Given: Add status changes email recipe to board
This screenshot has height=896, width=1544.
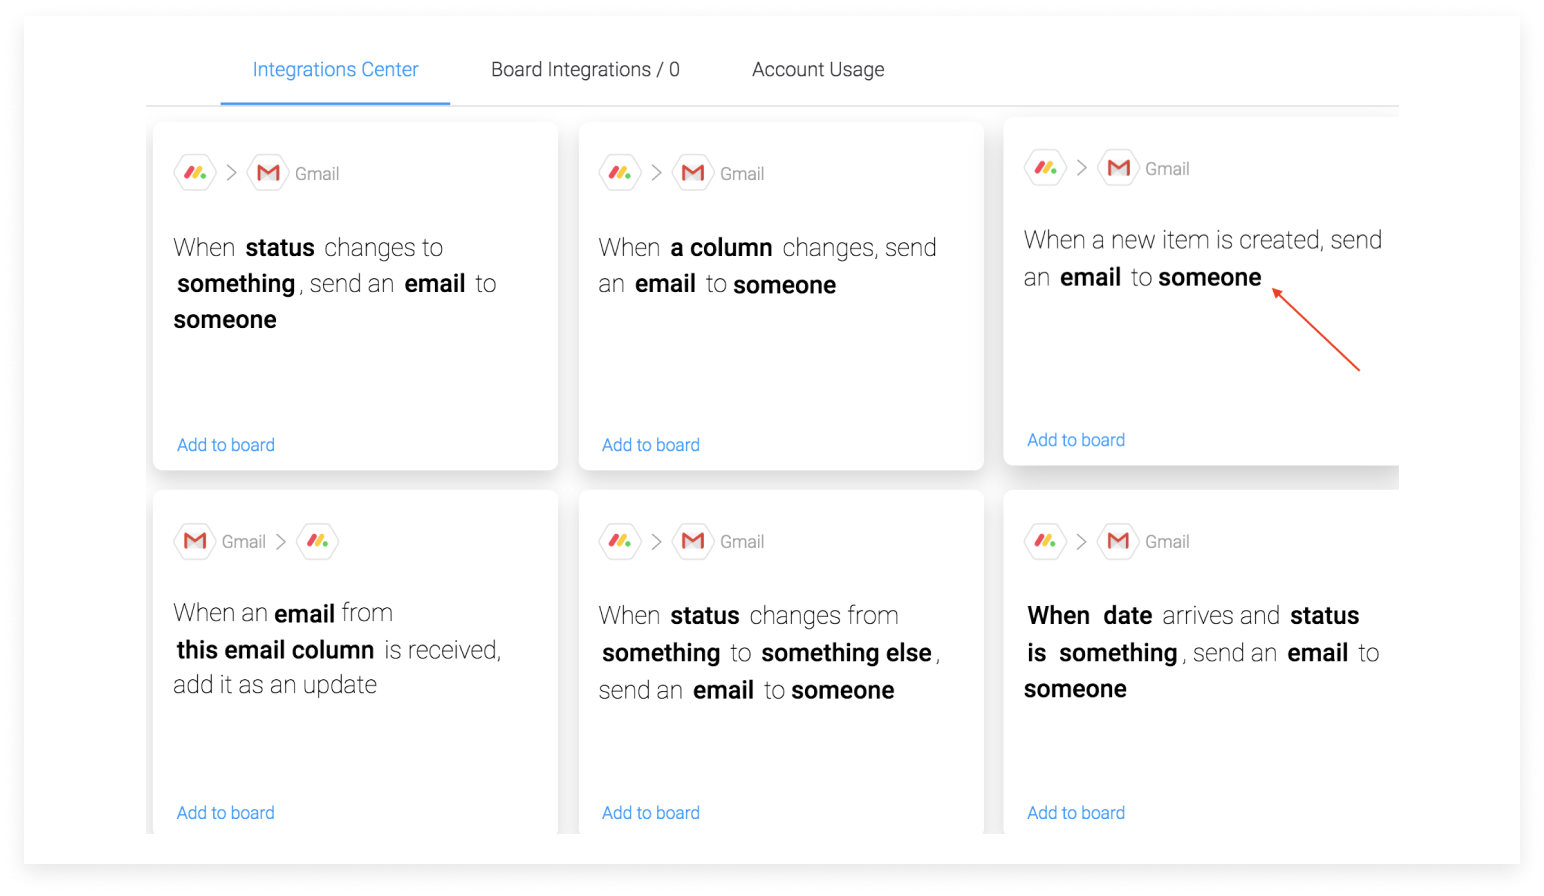Looking at the screenshot, I should click(226, 445).
